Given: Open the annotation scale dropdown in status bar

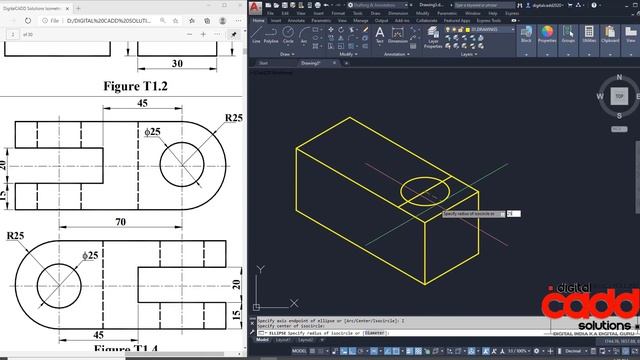Looking at the screenshot, I should [518, 351].
